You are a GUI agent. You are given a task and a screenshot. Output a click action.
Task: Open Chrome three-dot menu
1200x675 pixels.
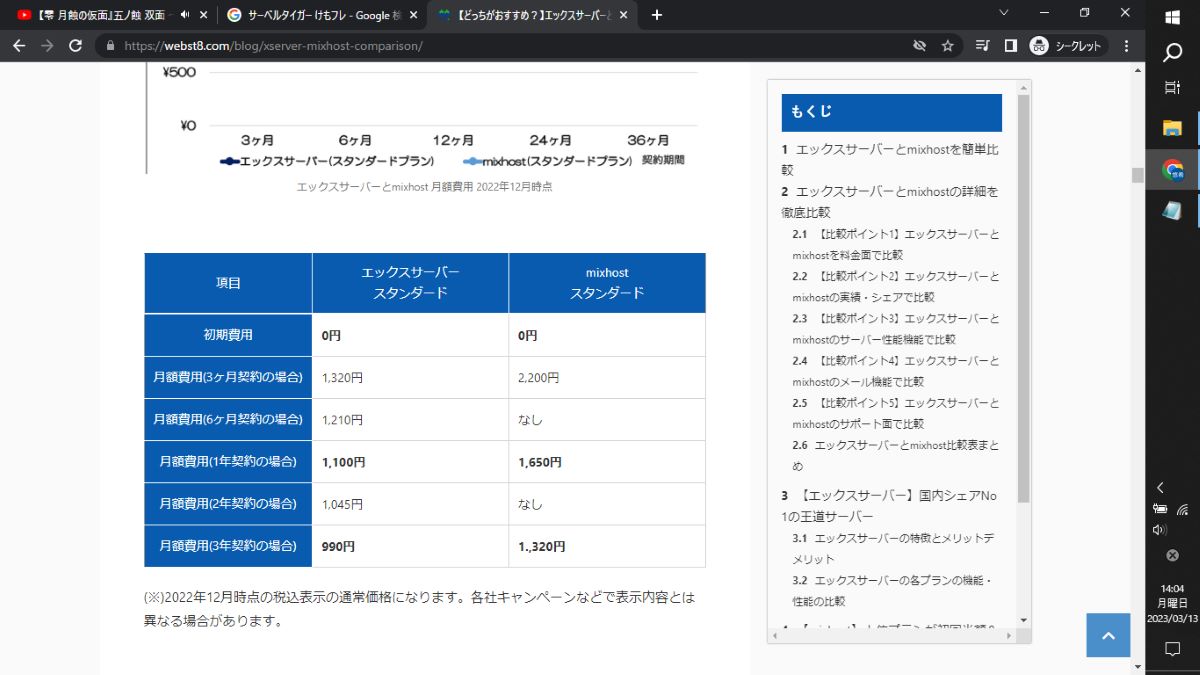1127,46
